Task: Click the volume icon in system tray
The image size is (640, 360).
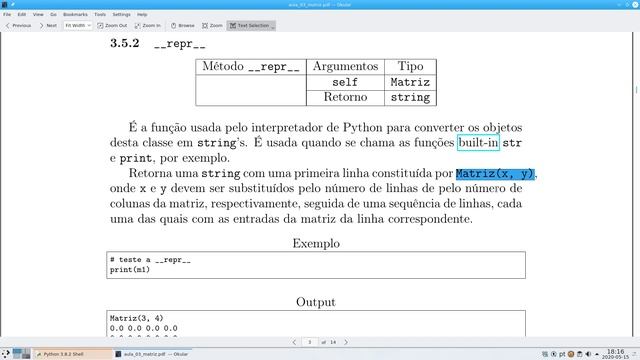Action: pyautogui.click(x=588, y=354)
